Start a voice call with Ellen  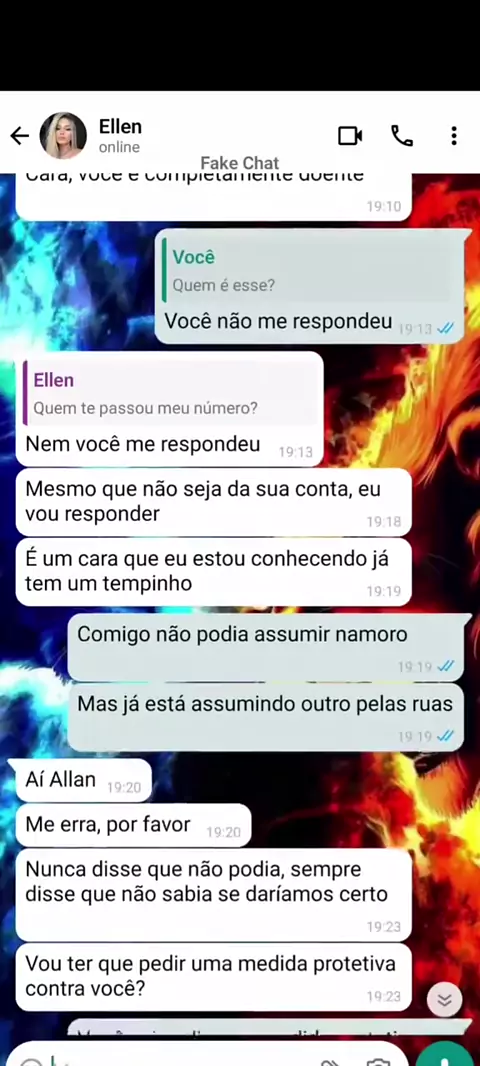tap(402, 136)
